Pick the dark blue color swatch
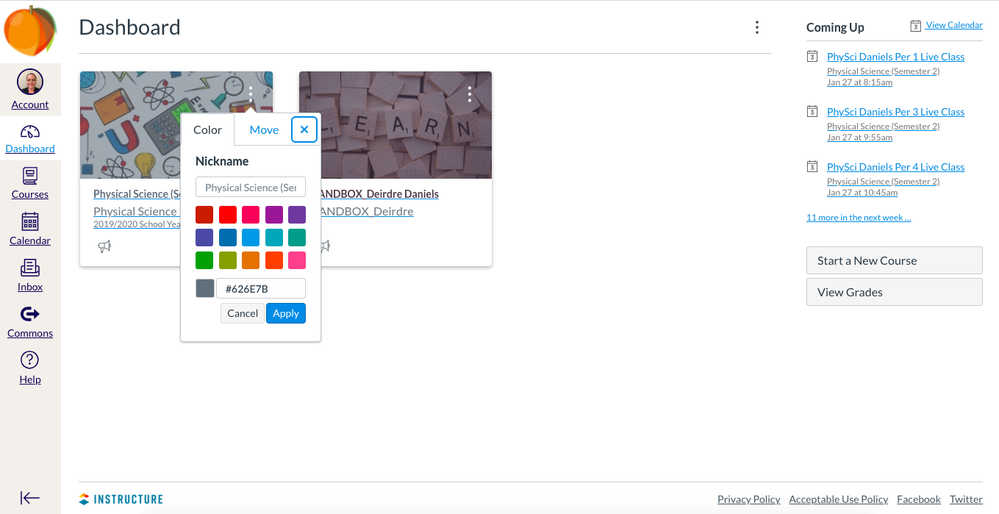 coord(227,238)
